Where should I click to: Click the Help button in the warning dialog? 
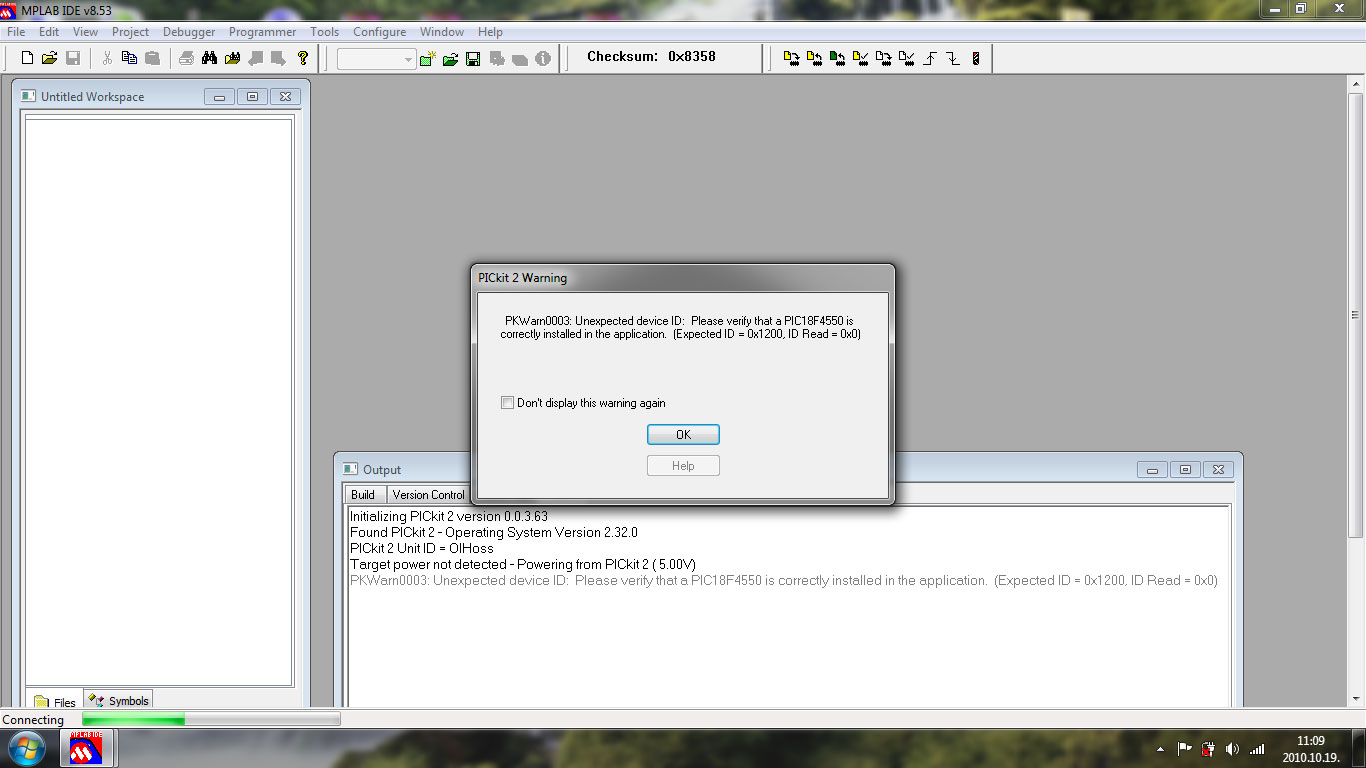pos(683,466)
